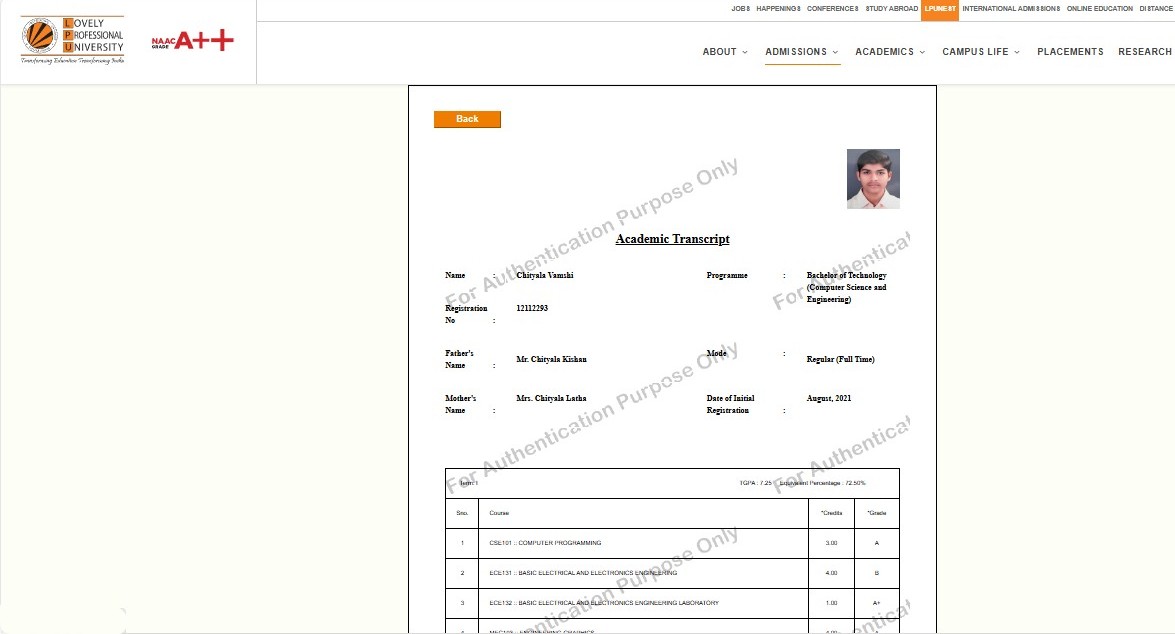Viewport: 1175px width, 634px height.
Task: Click the Term I table header
Action: coord(468,483)
